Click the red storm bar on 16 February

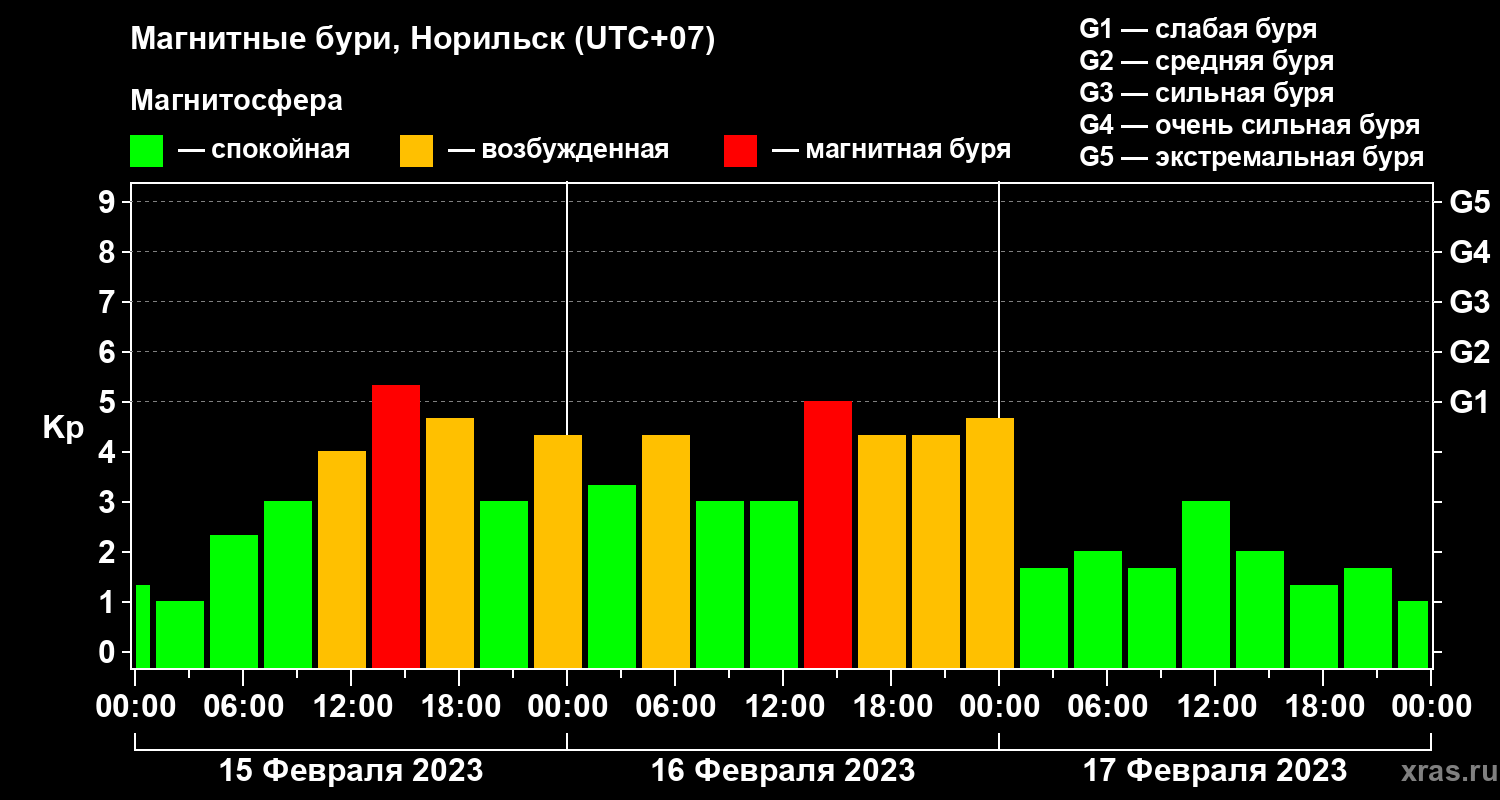click(828, 534)
